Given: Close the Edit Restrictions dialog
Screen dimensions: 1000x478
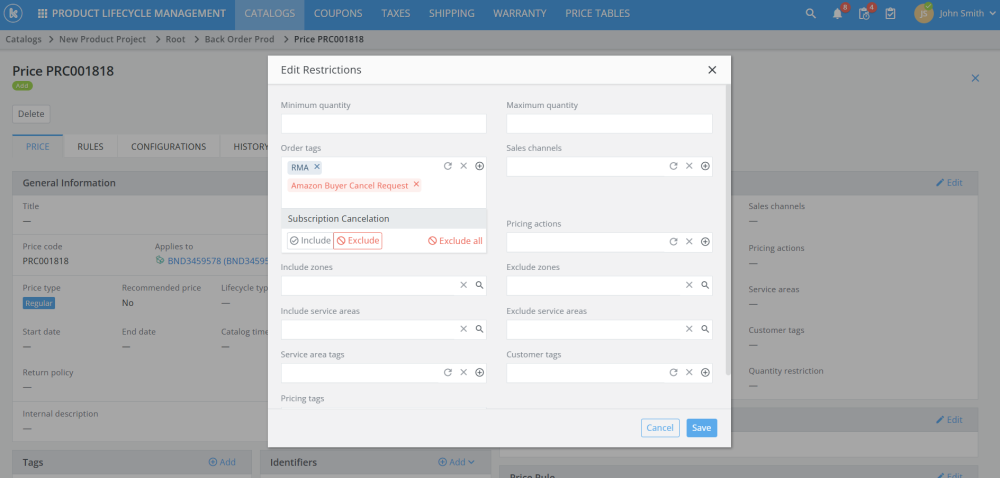Looking at the screenshot, I should [x=712, y=70].
